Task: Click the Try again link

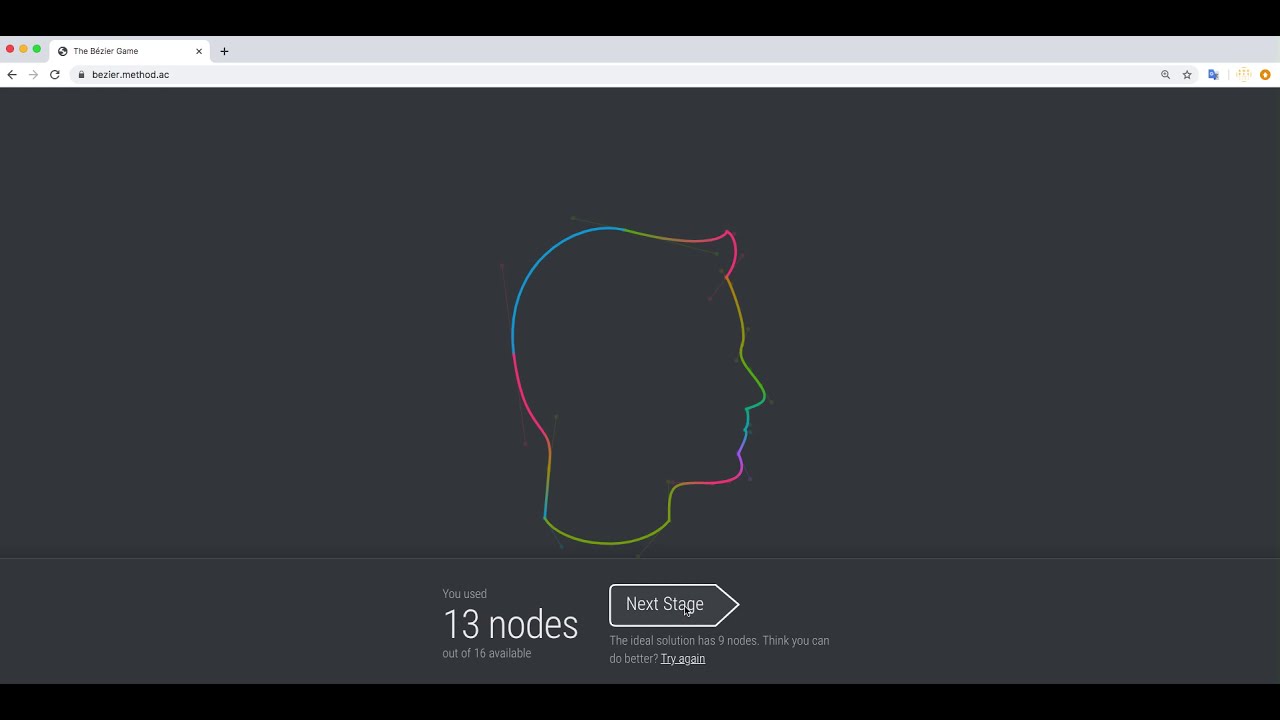Action: pos(683,659)
